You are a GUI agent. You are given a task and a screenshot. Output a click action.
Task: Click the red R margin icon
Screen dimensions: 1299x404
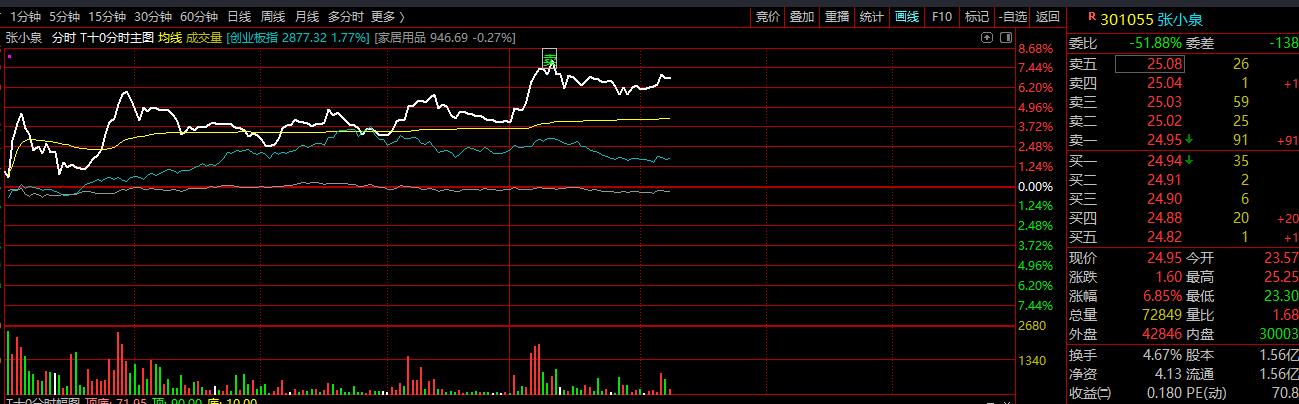(x=1090, y=17)
